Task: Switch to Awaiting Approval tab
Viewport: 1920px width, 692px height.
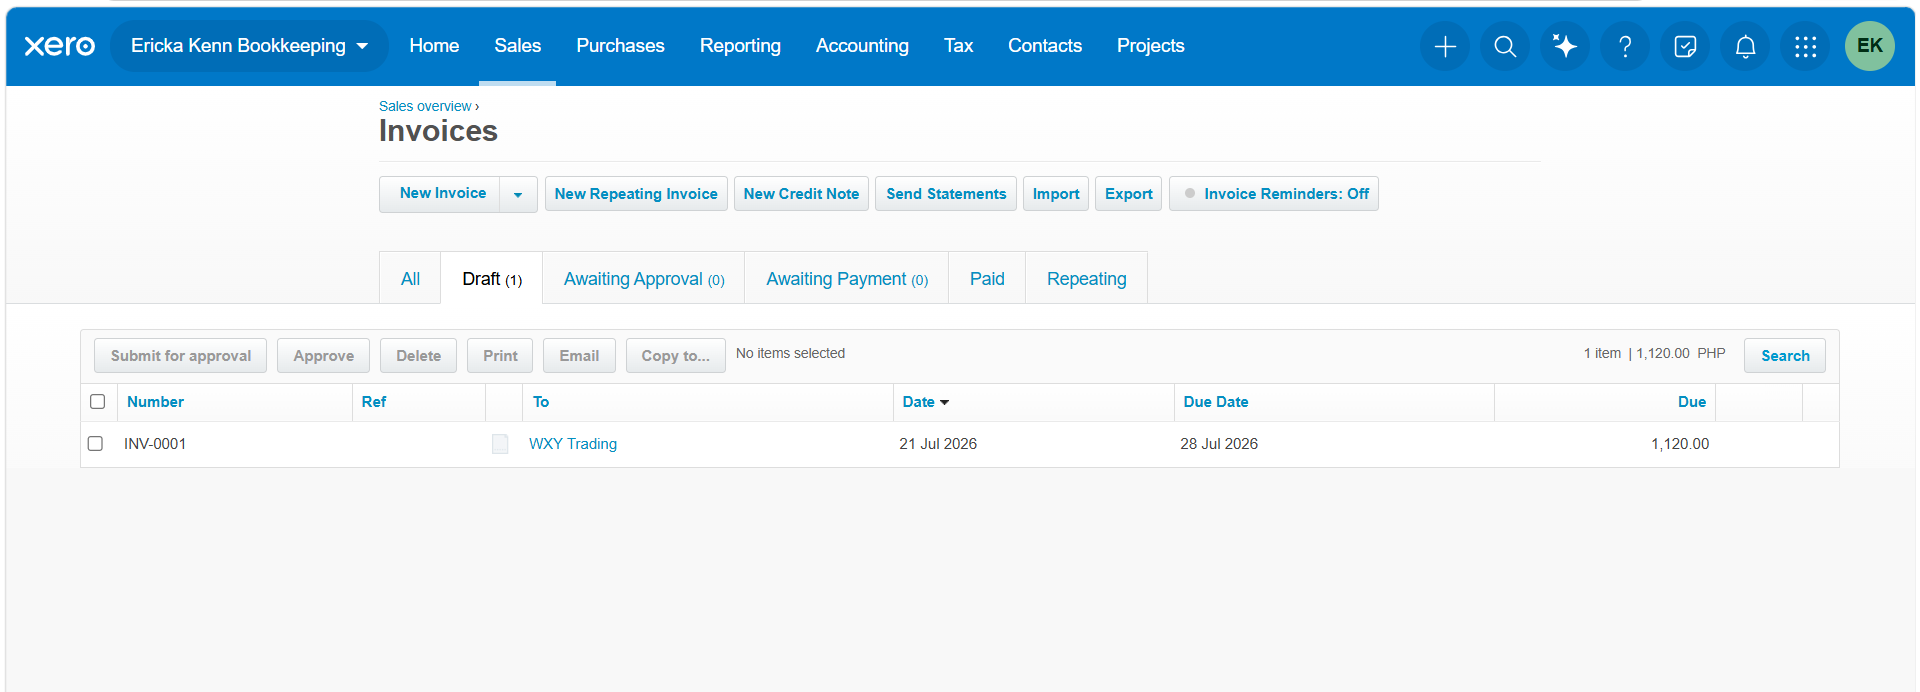Action: (644, 279)
